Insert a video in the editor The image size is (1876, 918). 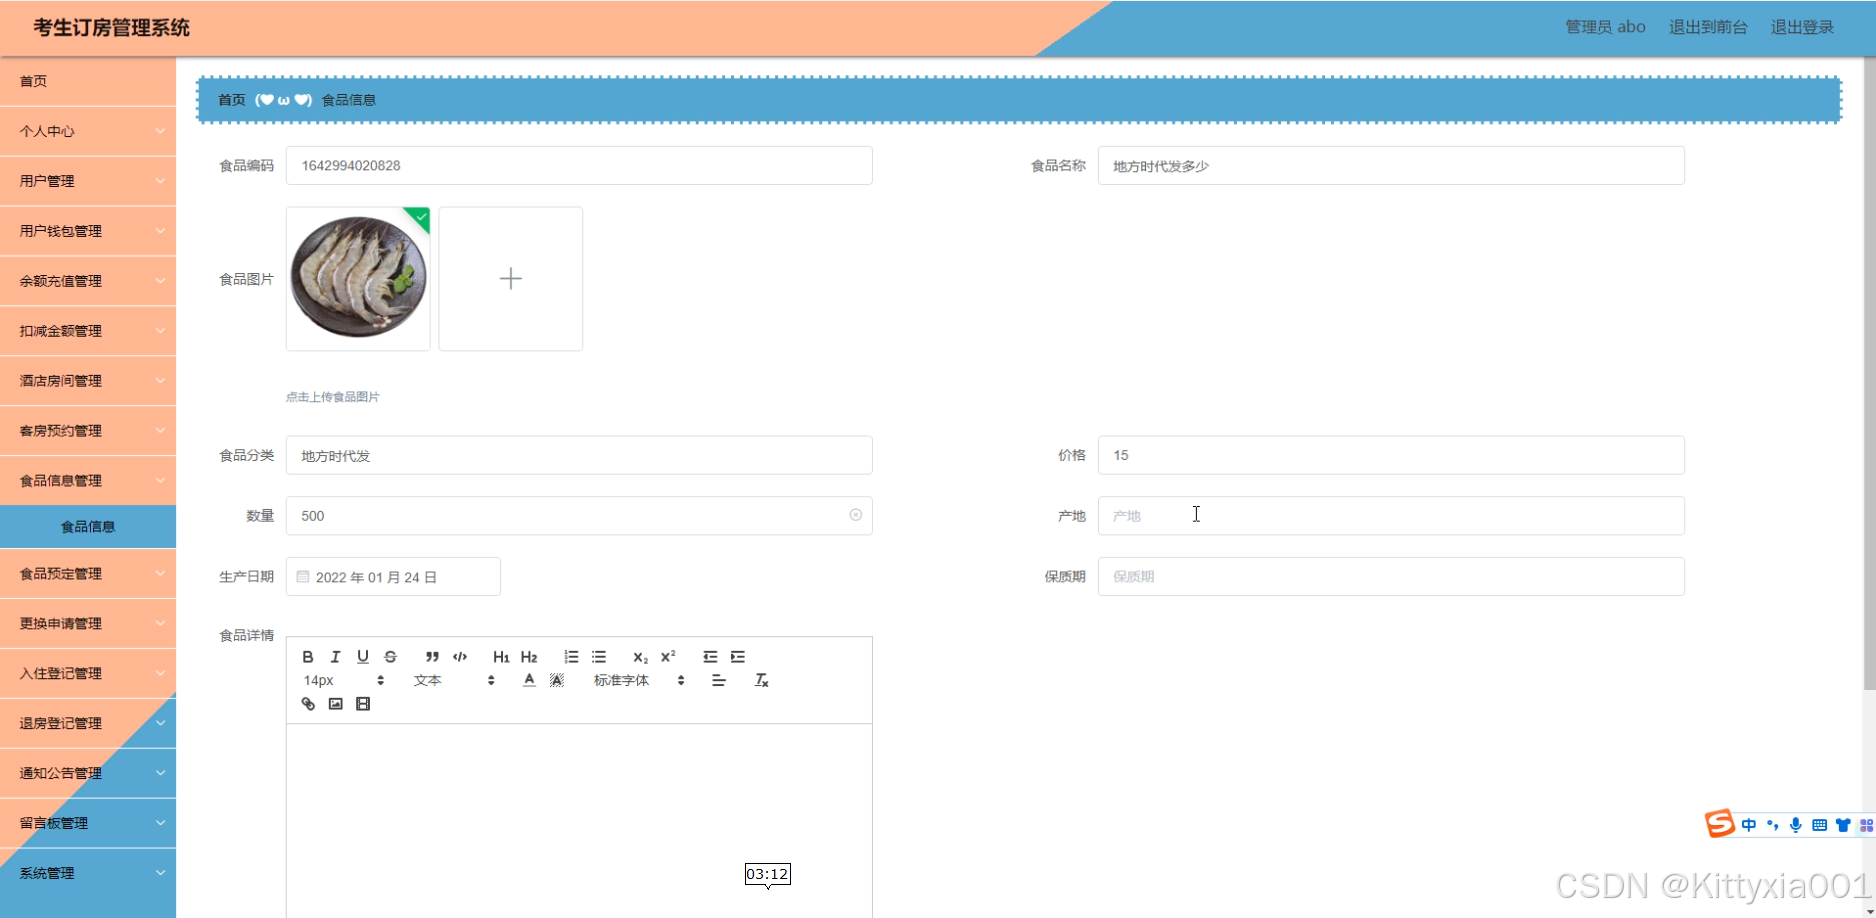[x=363, y=704]
